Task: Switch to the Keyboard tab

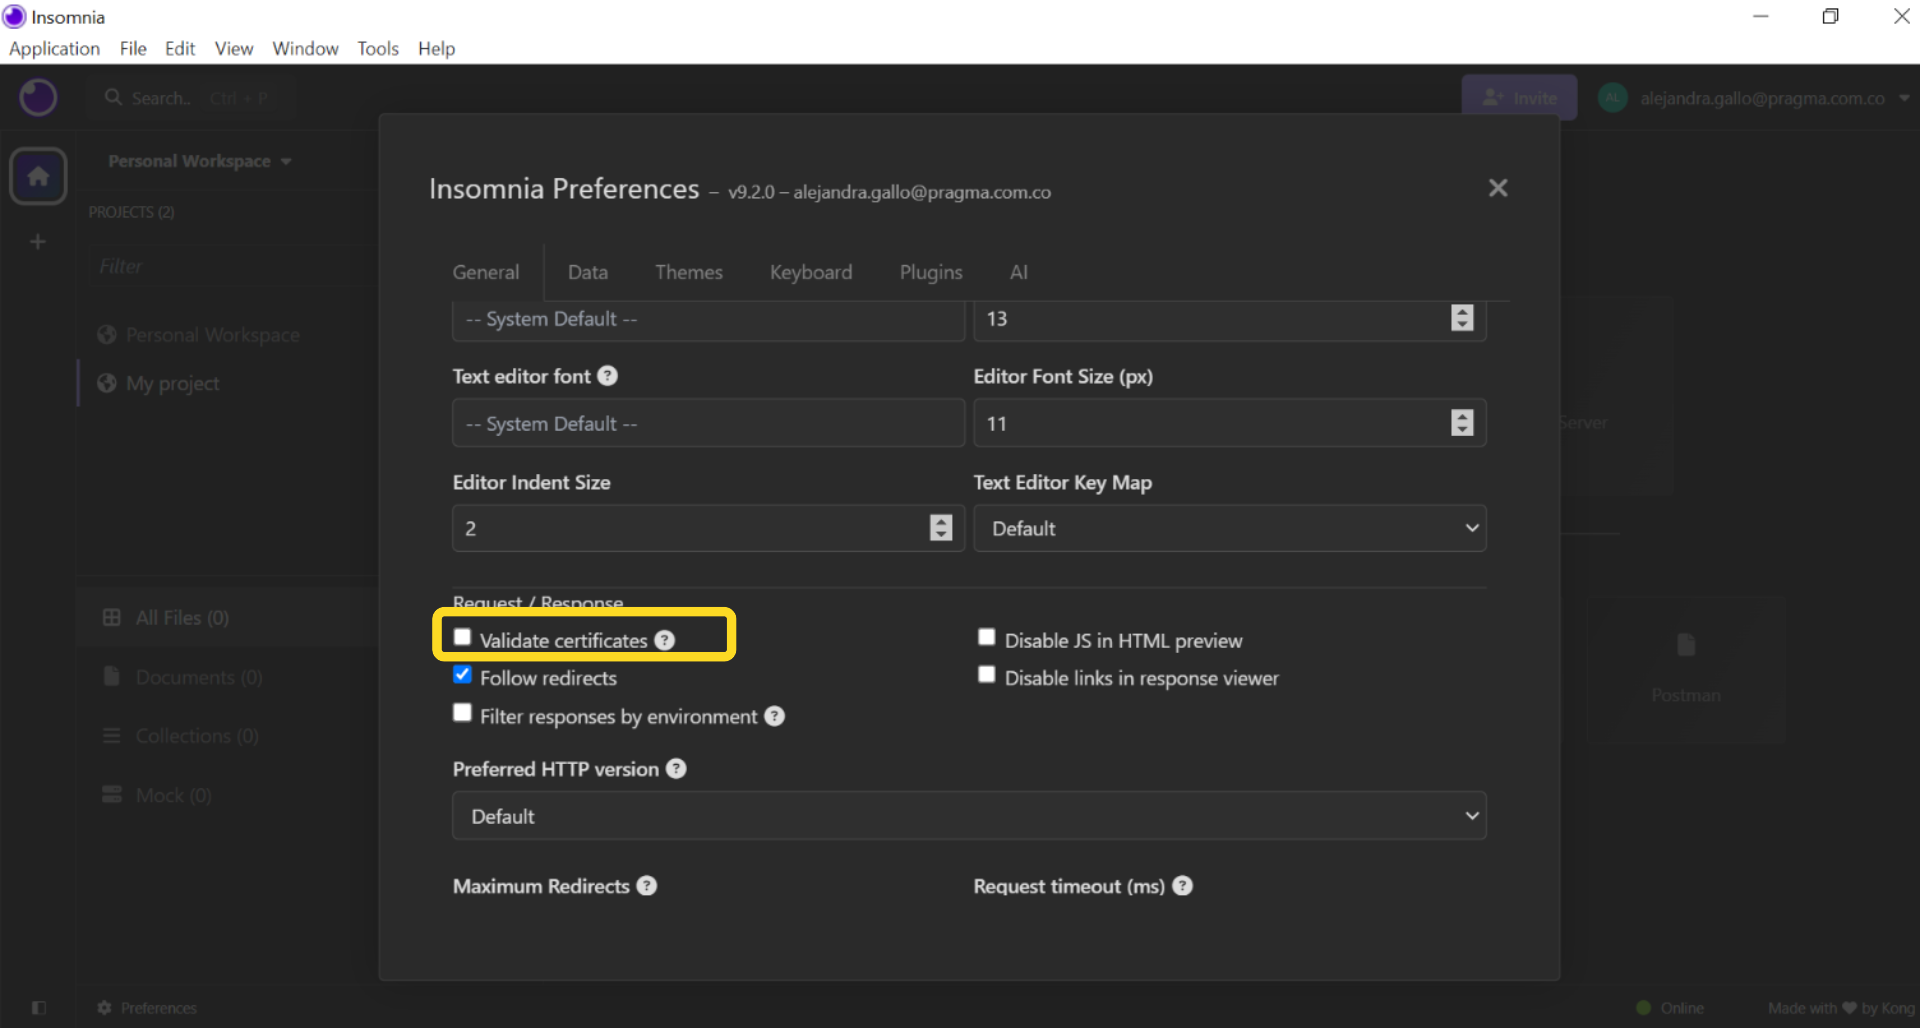Action: click(x=811, y=272)
